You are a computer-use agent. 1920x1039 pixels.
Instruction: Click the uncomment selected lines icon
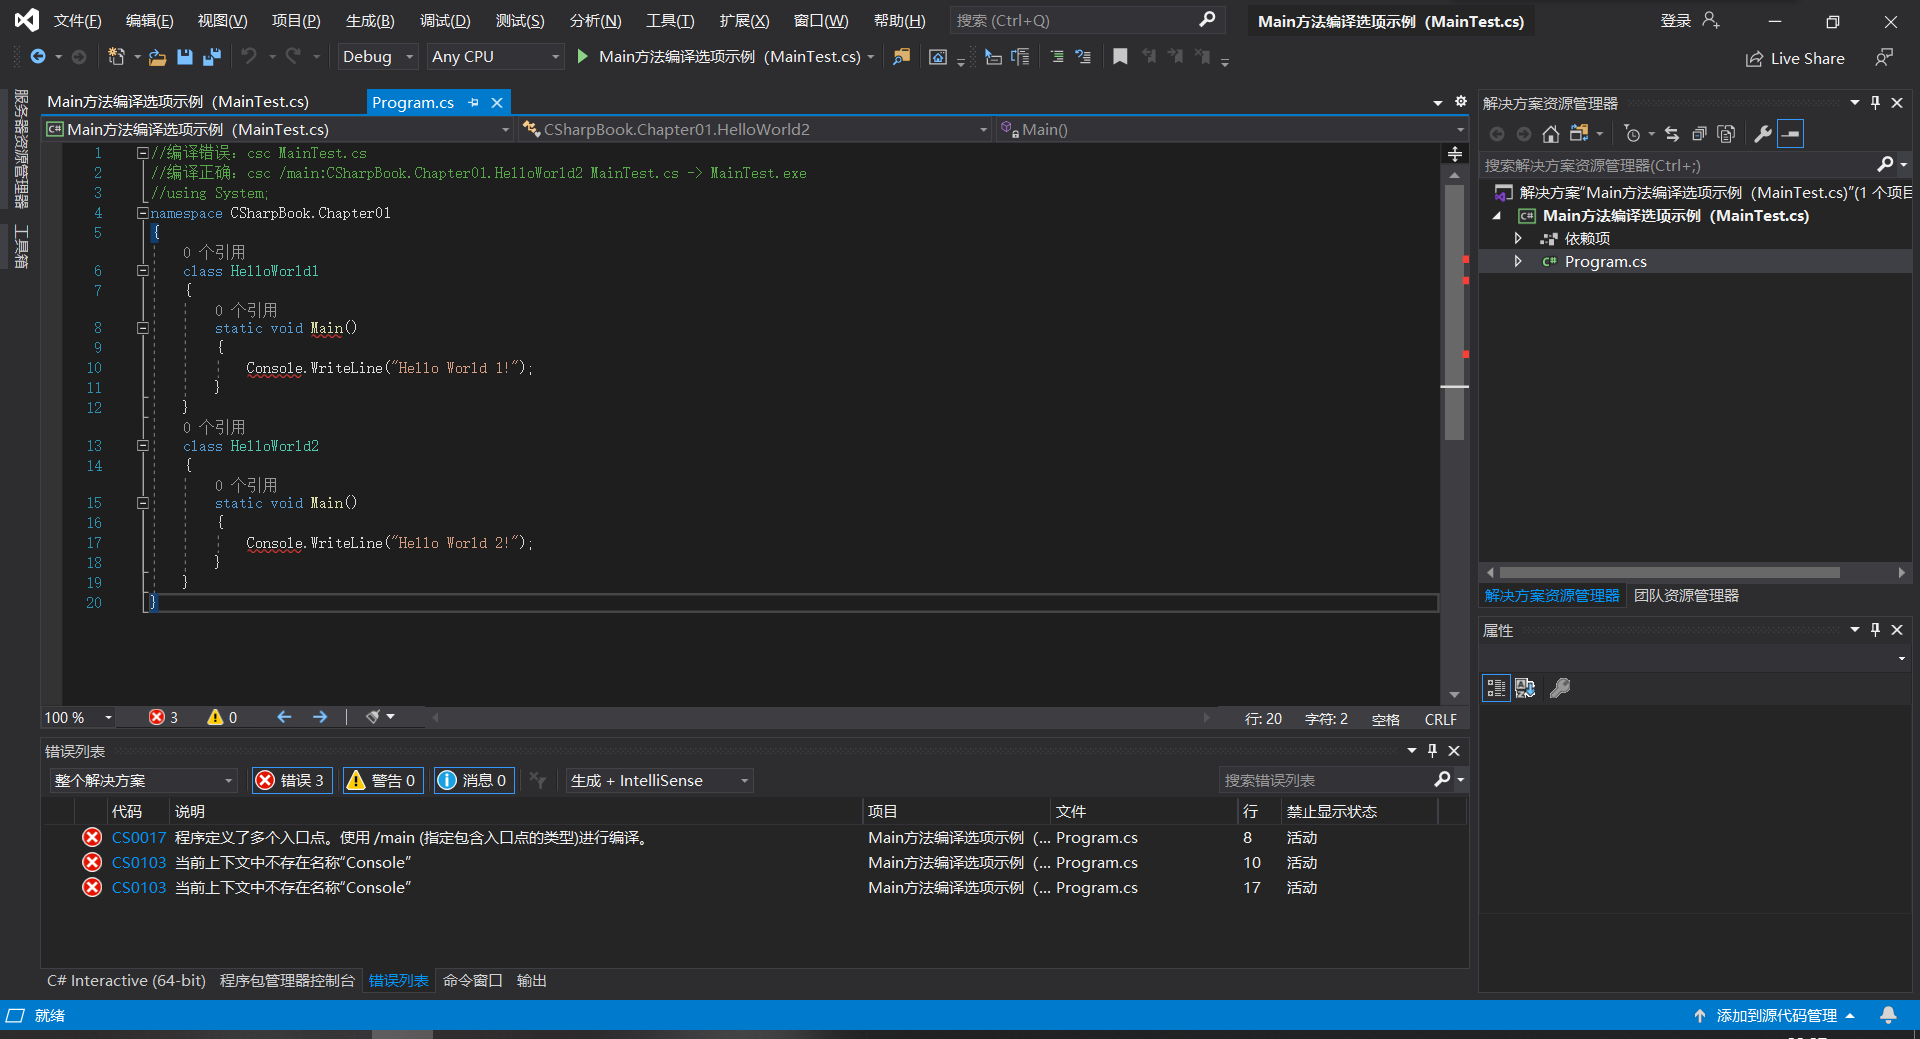click(1083, 57)
